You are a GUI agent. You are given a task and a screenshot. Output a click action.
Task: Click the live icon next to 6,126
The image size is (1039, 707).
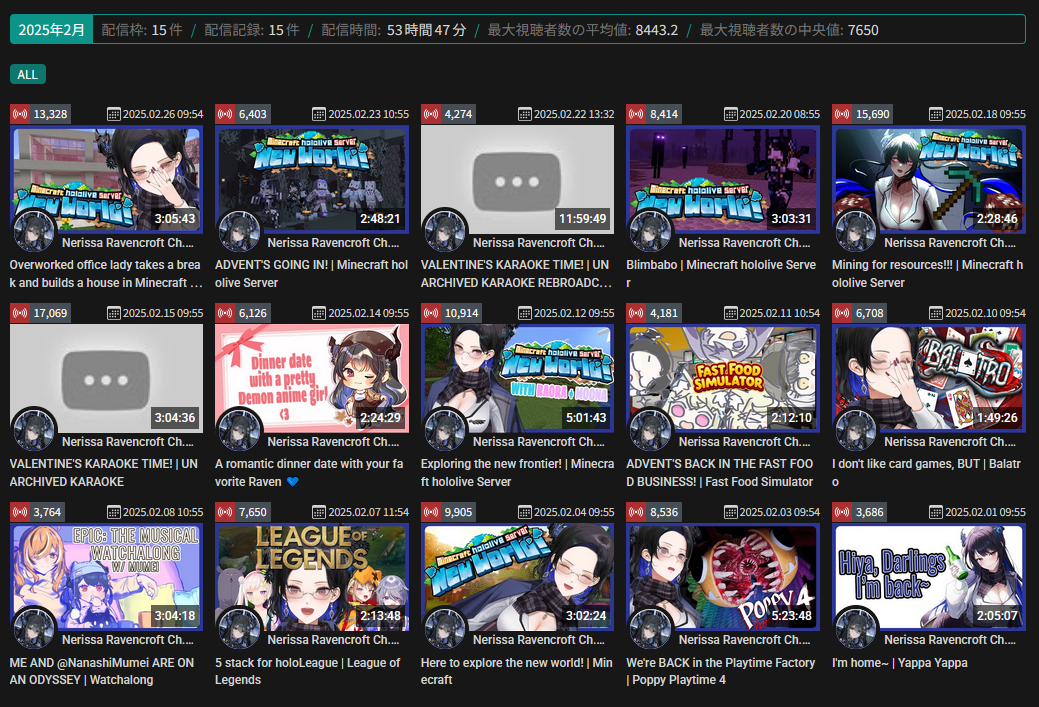225,313
